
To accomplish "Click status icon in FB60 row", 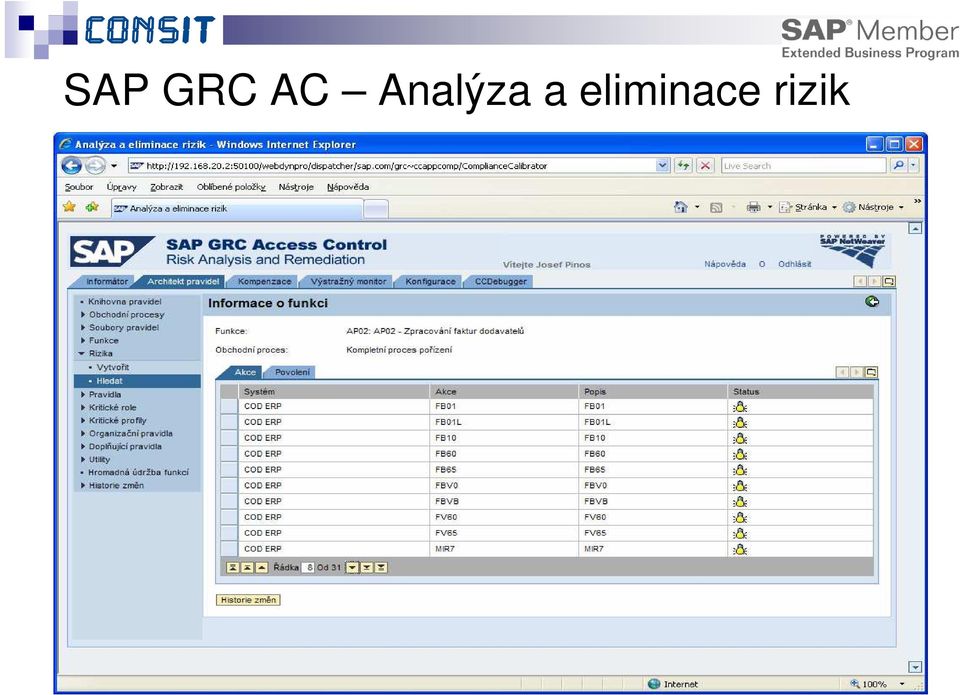I will (x=740, y=454).
